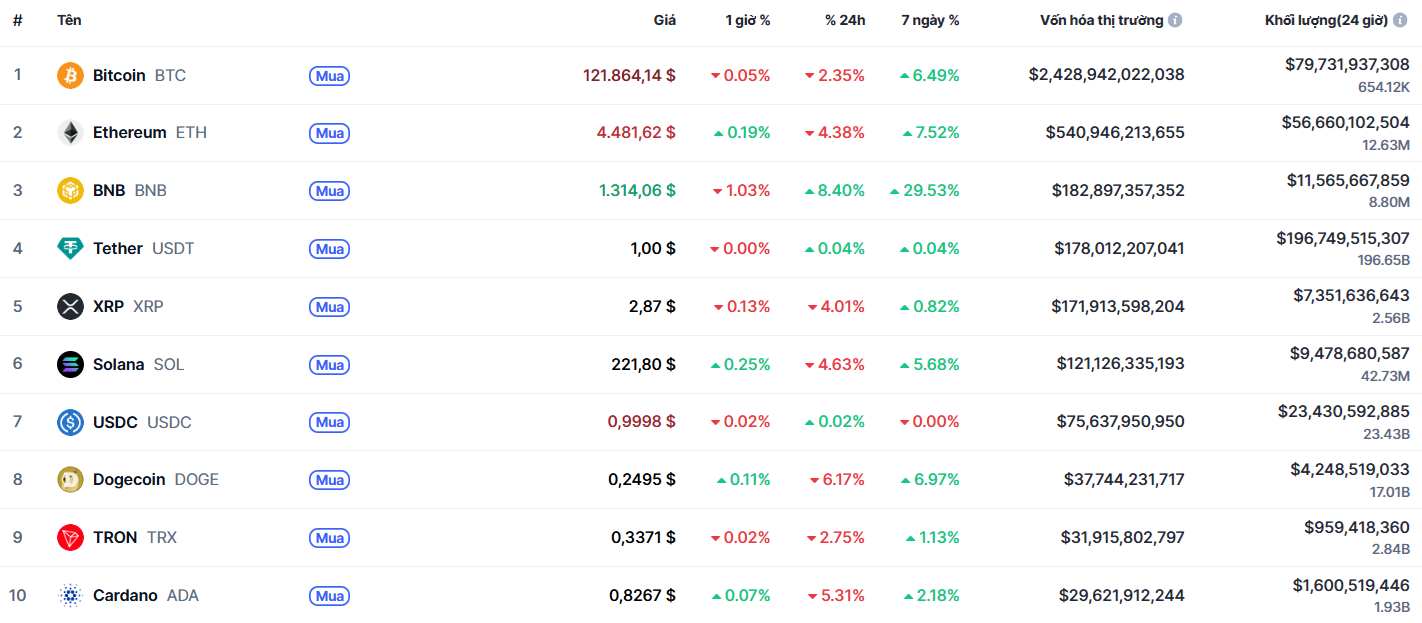The image size is (1422, 623).
Task: Click the Bitcoin coin logo
Action: point(70,76)
